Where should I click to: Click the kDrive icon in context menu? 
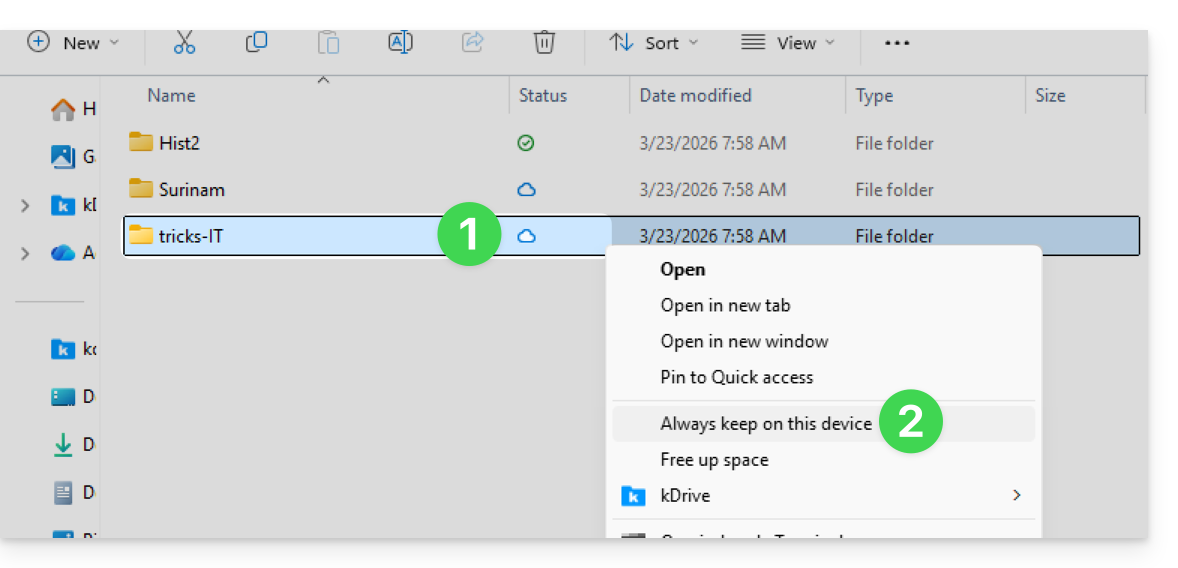click(x=633, y=496)
